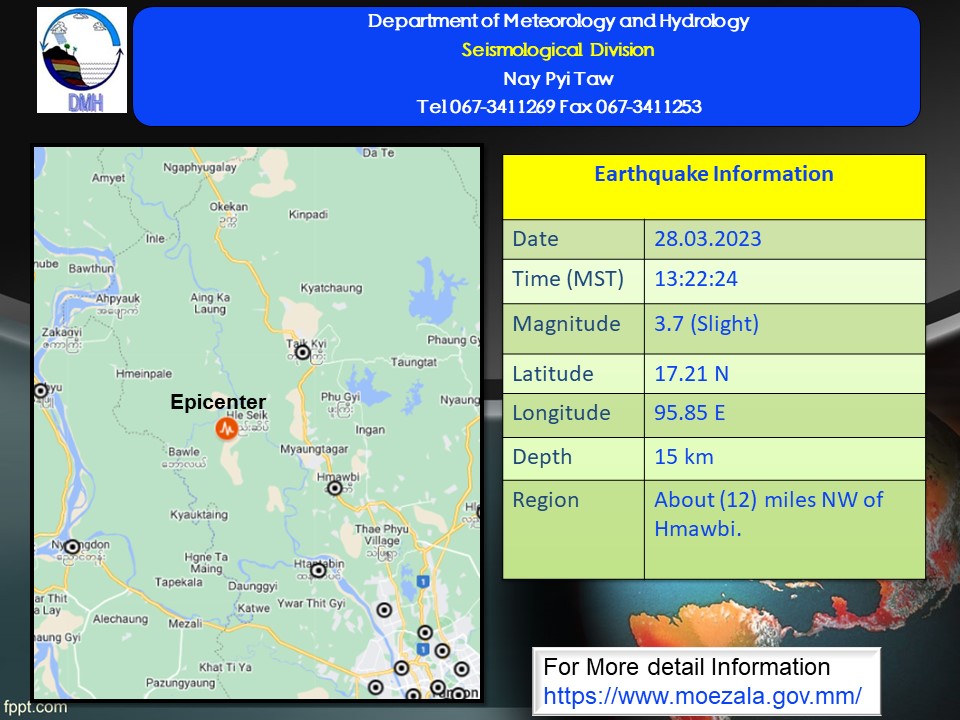Select the Hmawbi town marker on map

pyautogui.click(x=335, y=488)
